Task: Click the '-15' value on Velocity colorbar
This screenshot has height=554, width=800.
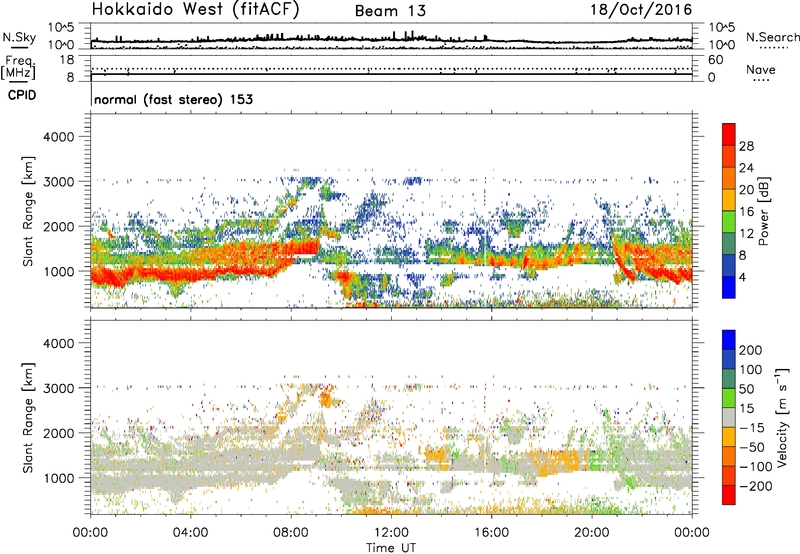Action: pyautogui.click(x=752, y=428)
